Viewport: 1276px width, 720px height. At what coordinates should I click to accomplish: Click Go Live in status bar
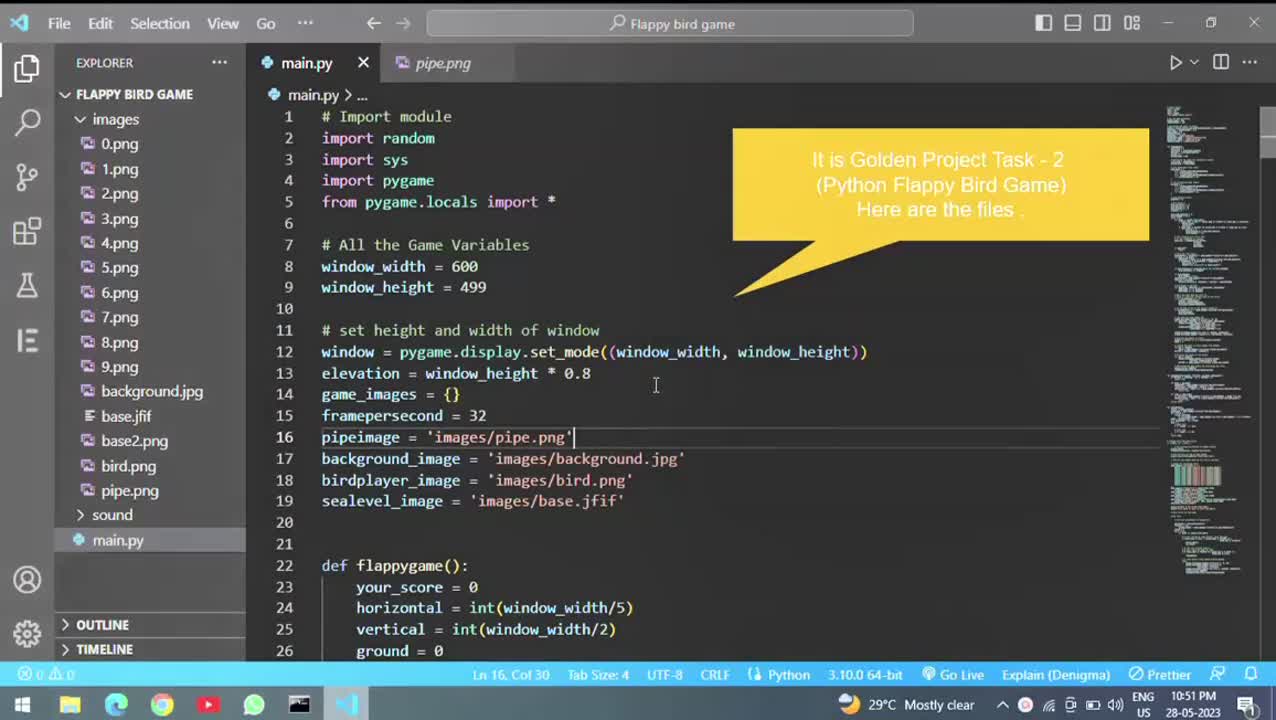[953, 675]
